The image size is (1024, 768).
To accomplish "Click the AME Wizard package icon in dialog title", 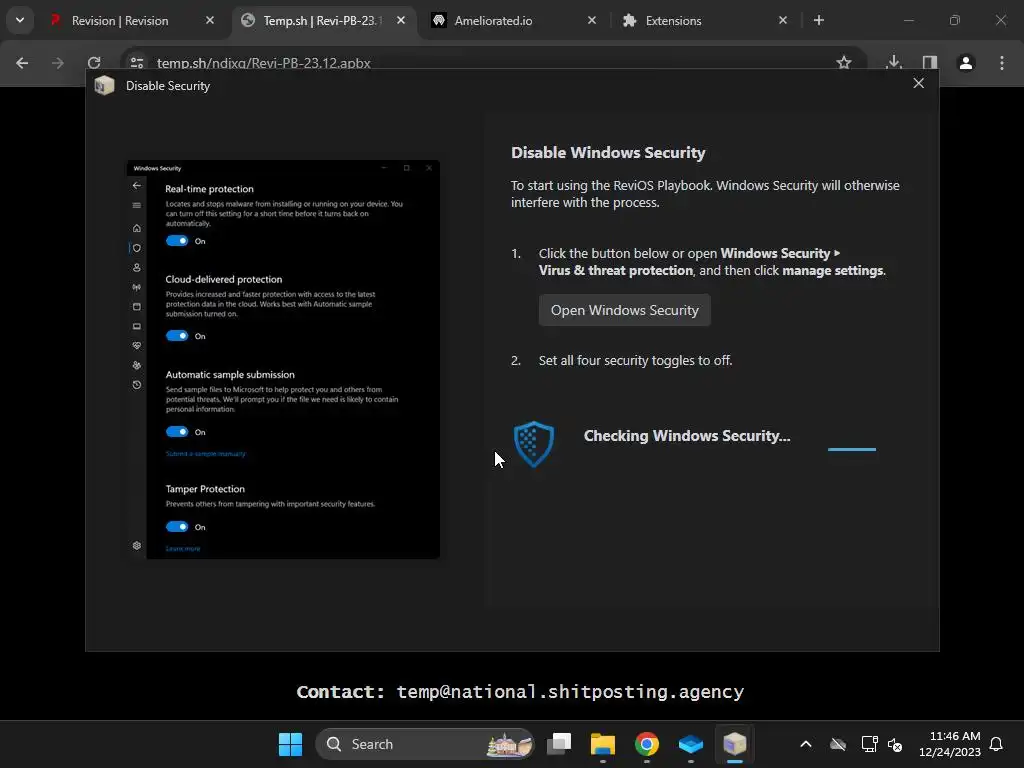I will (x=104, y=86).
